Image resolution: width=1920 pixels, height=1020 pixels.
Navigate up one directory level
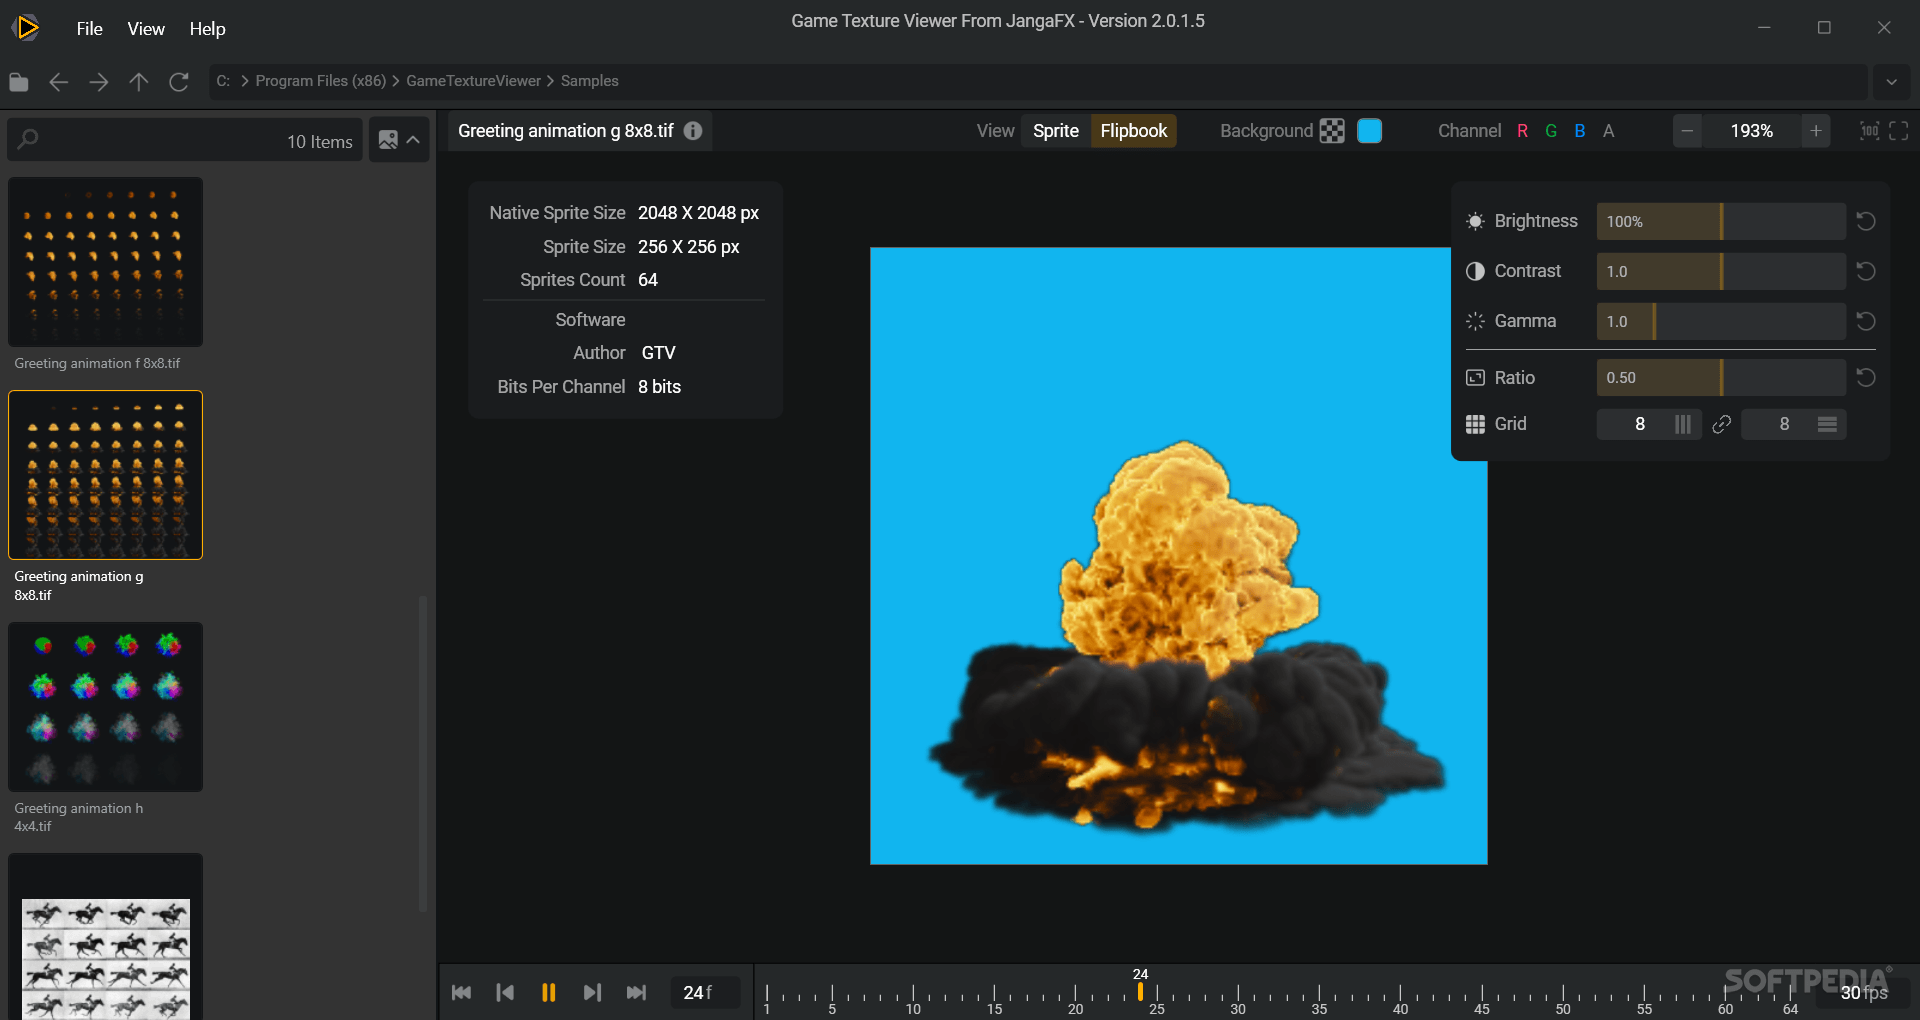click(139, 82)
